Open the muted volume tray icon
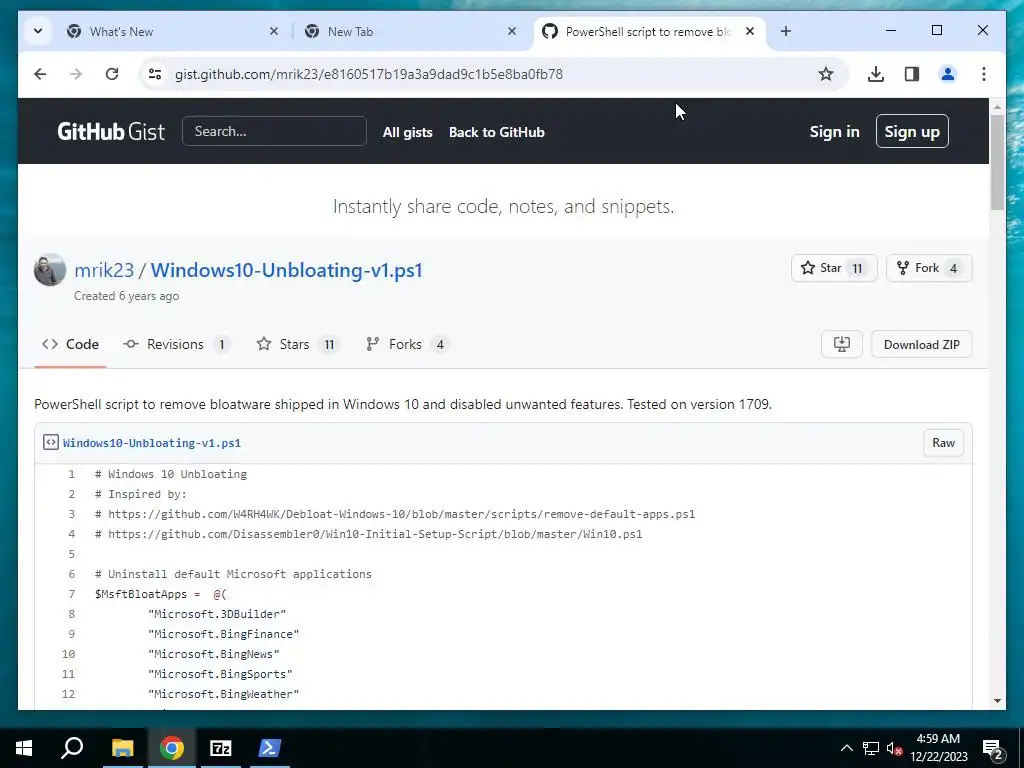 [894, 748]
